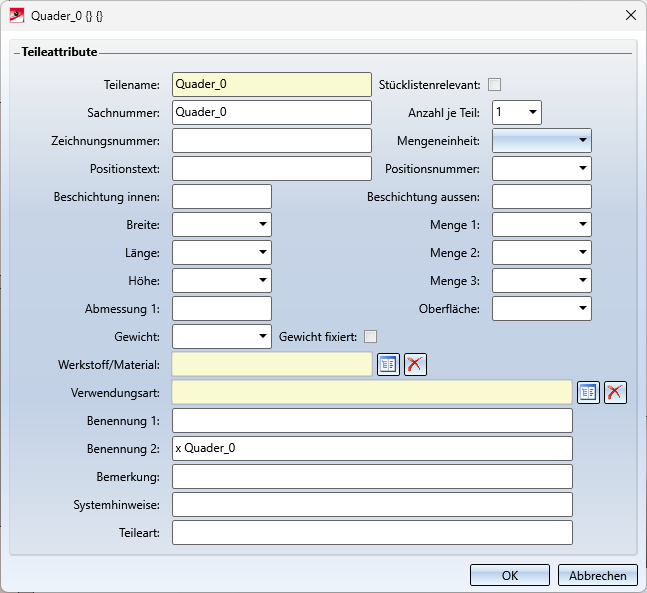This screenshot has width=647, height=593.
Task: Click the Benennung 2 input field
Action: pos(372,448)
